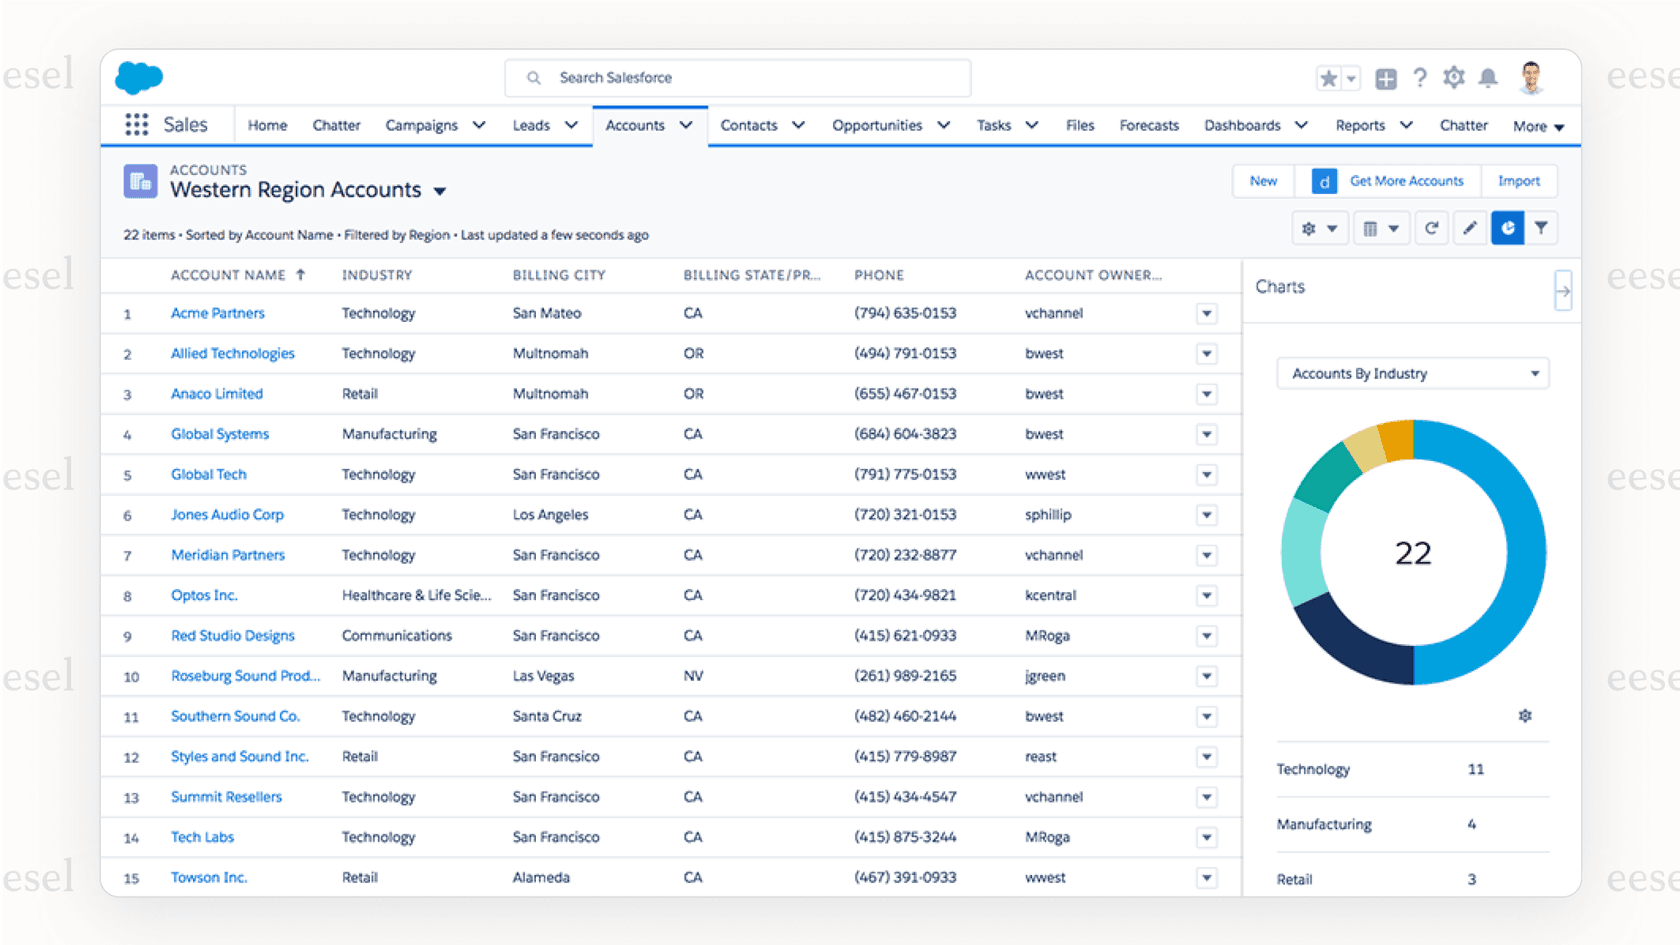The image size is (1680, 945).
Task: Click the user profile avatar
Action: pyautogui.click(x=1530, y=77)
